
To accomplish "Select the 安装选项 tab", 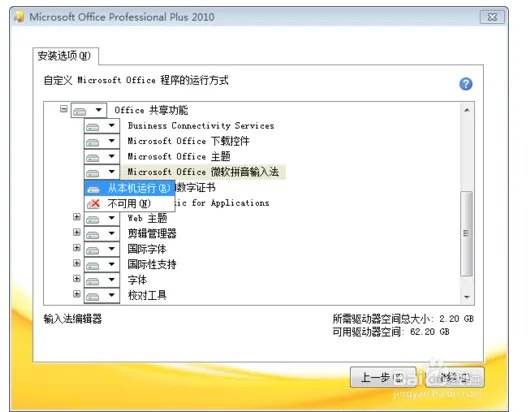I will click(x=65, y=56).
